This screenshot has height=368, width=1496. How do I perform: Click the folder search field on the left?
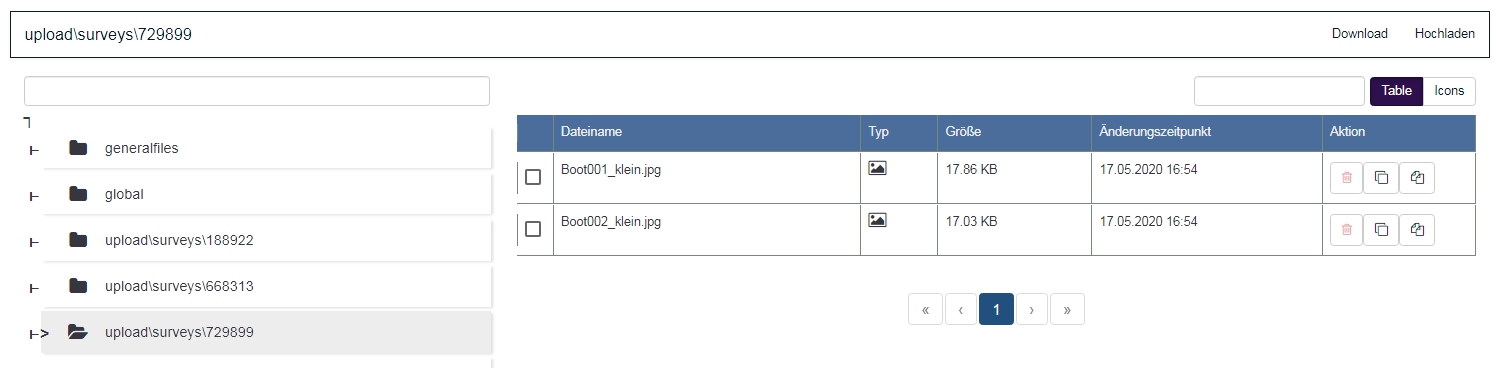257,91
